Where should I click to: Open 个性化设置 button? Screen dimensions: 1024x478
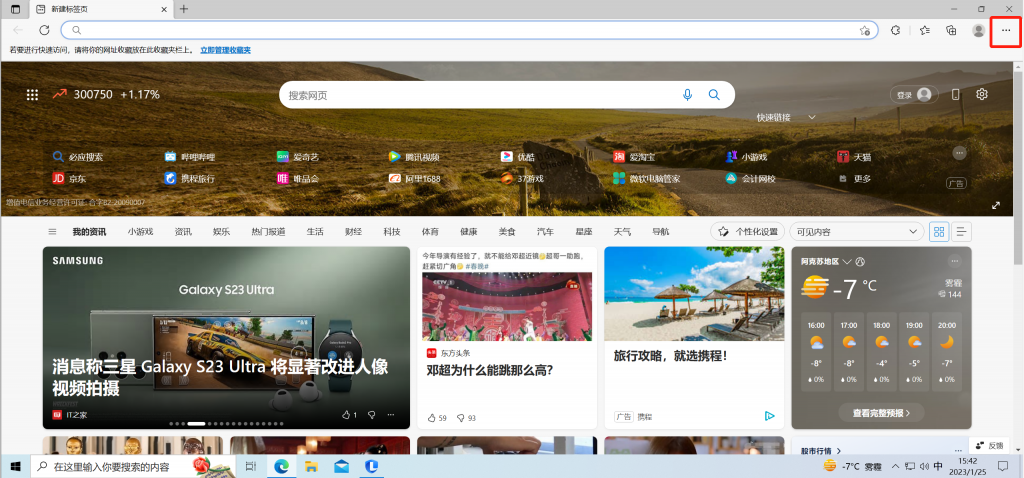point(748,232)
